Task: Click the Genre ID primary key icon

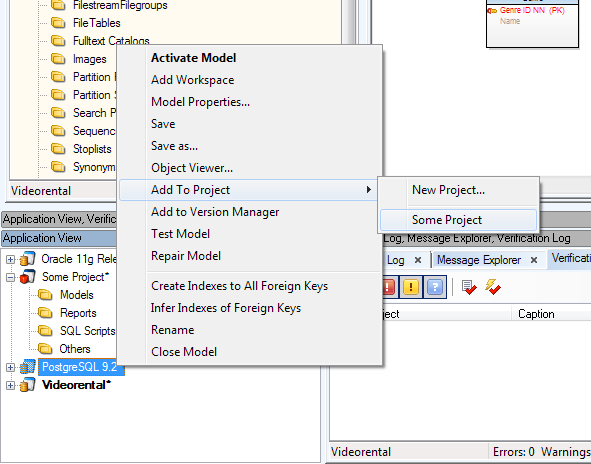Action: point(492,11)
